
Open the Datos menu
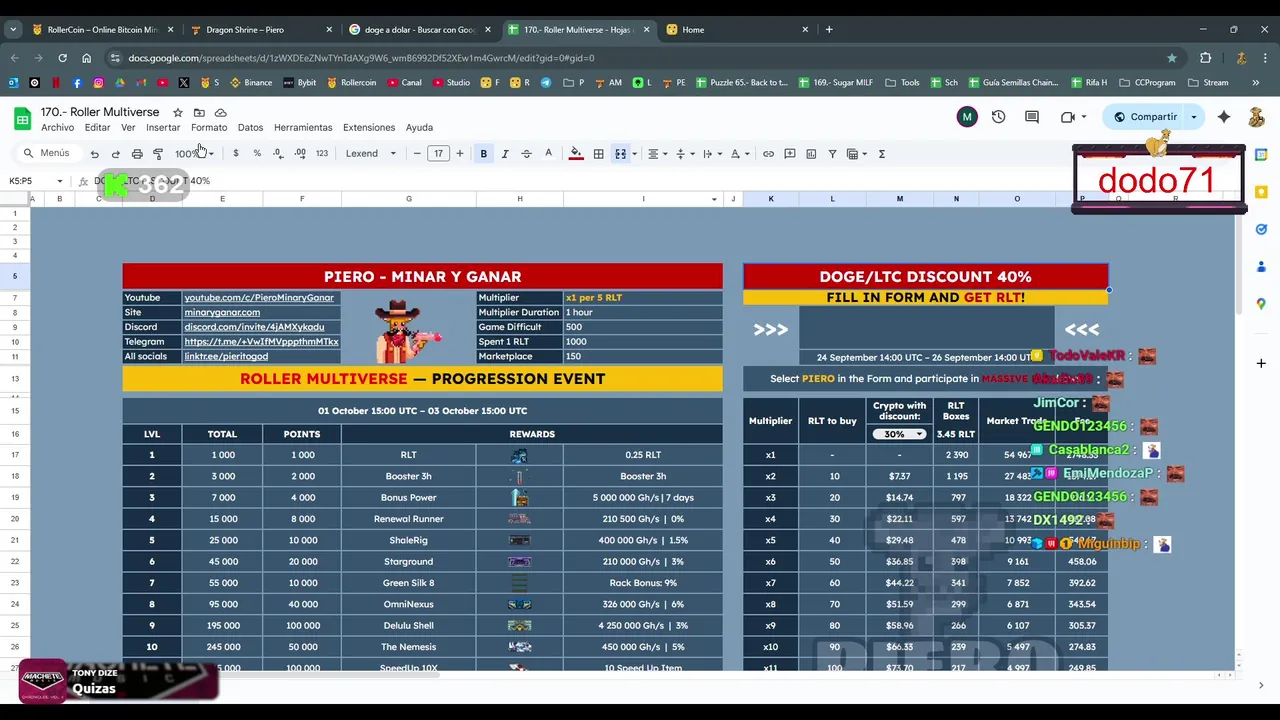click(x=250, y=128)
